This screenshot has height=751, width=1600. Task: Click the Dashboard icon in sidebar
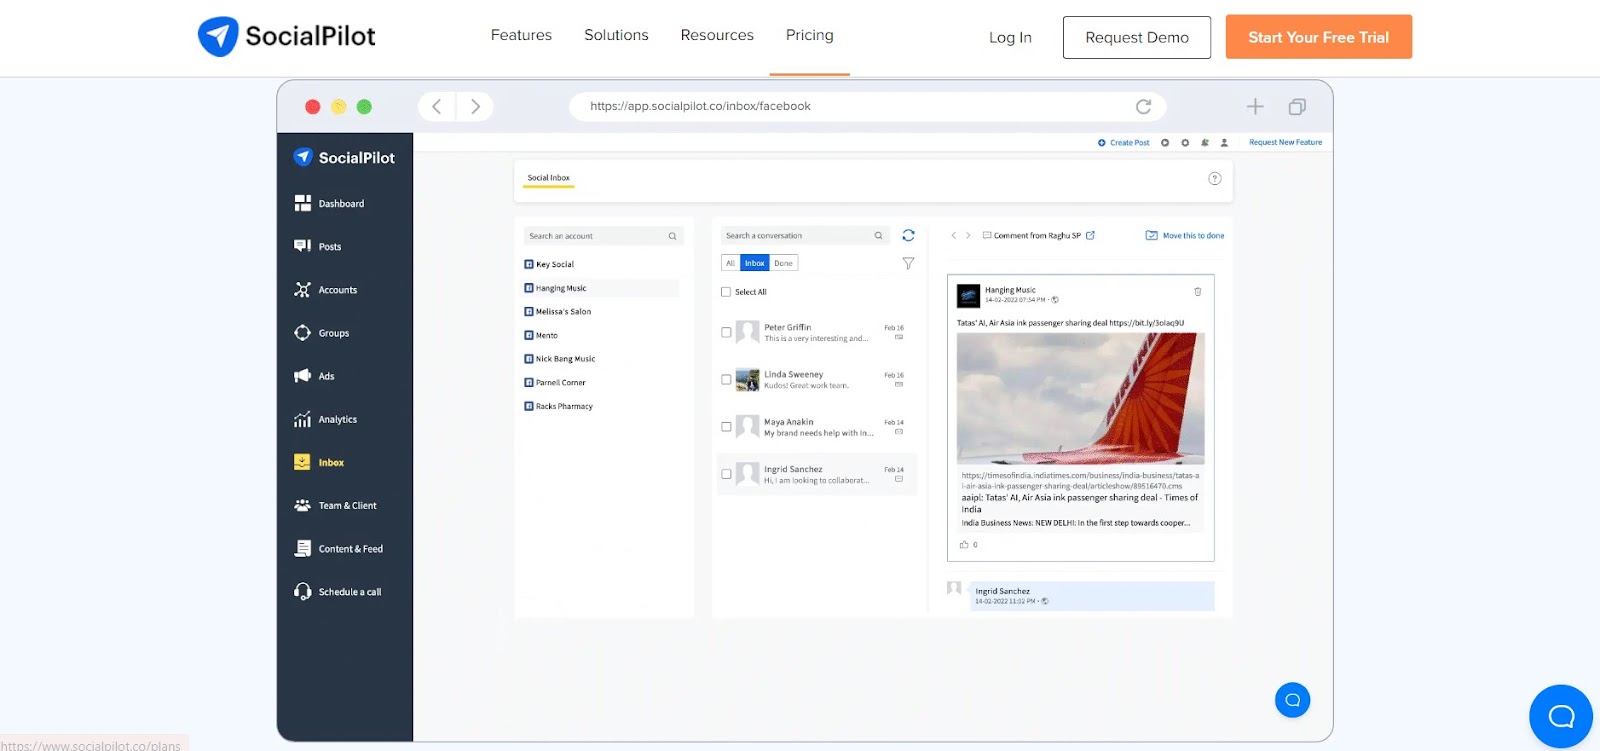(x=302, y=204)
